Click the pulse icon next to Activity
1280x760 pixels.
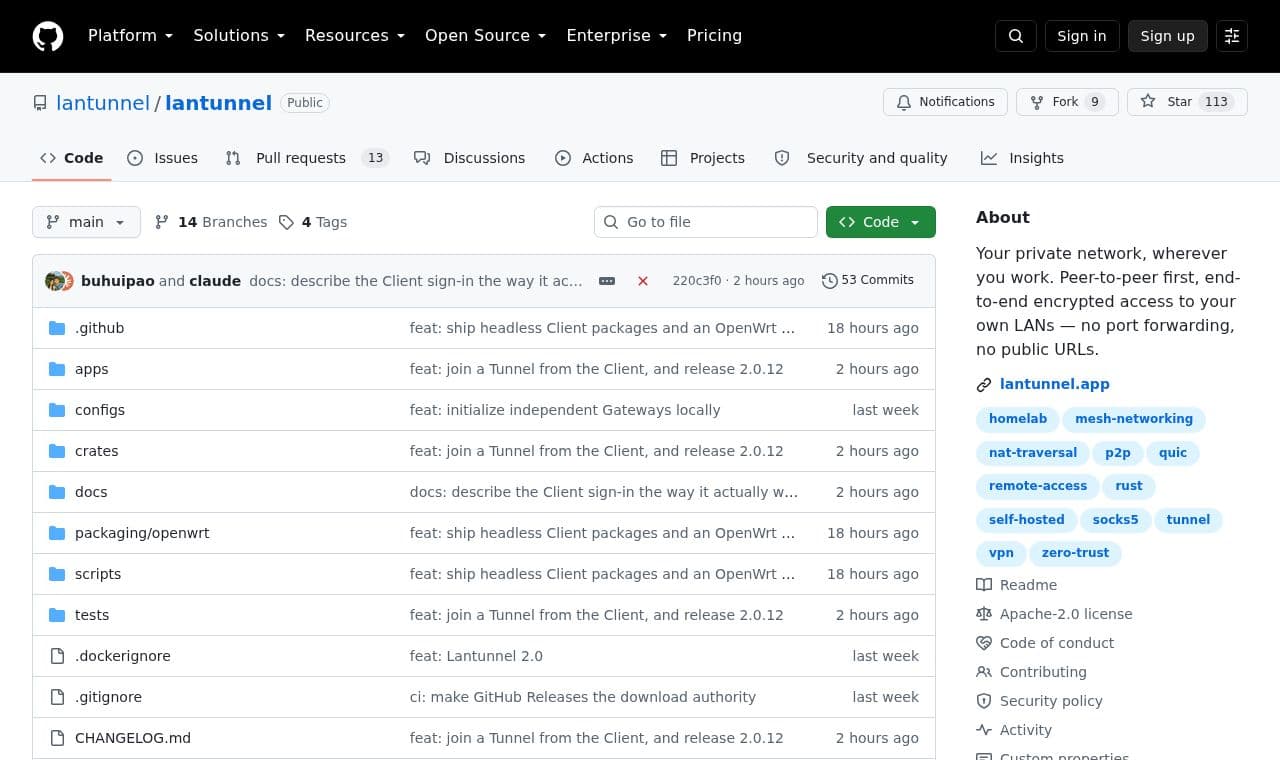(x=984, y=730)
